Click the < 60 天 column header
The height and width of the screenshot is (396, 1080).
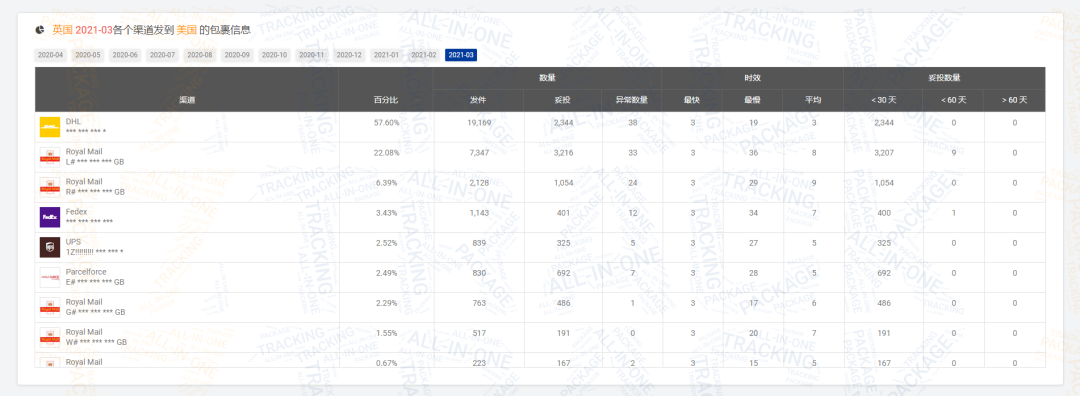click(953, 101)
